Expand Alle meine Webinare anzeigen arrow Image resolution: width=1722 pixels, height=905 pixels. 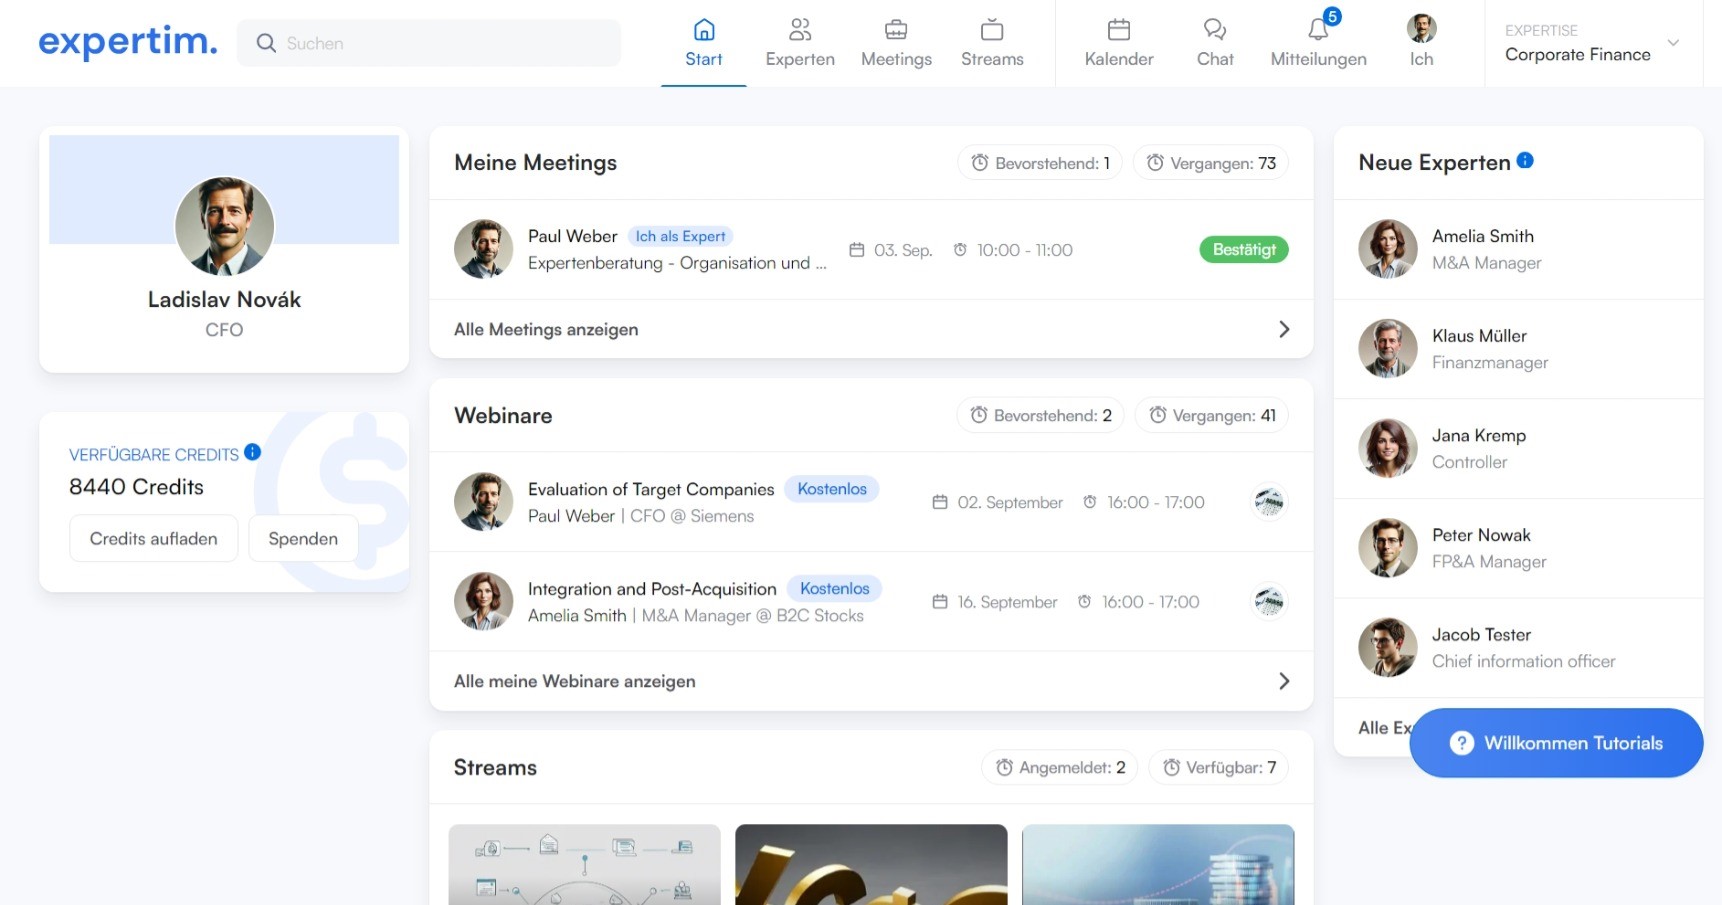pos(1284,681)
